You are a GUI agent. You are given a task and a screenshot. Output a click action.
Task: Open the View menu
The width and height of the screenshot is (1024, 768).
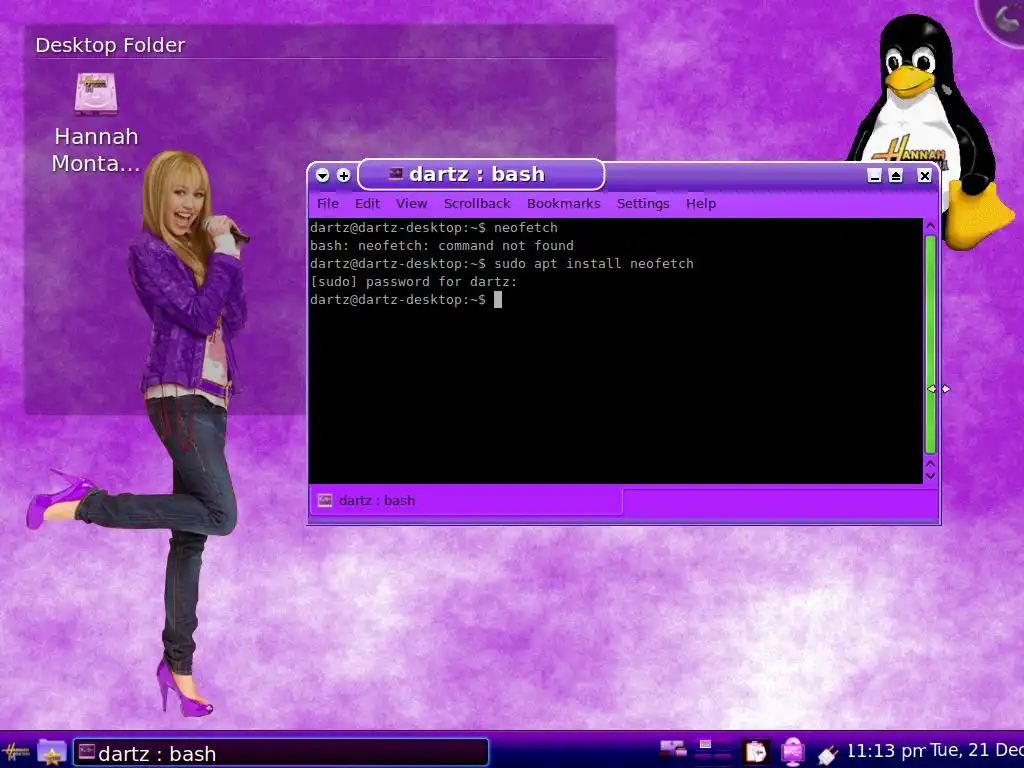(411, 204)
